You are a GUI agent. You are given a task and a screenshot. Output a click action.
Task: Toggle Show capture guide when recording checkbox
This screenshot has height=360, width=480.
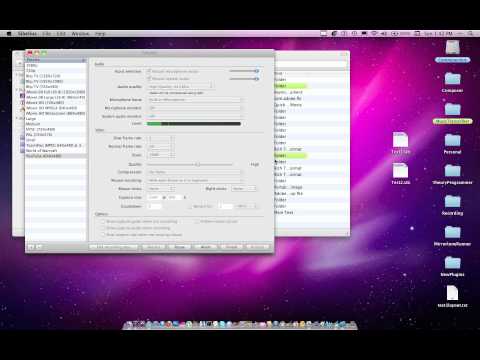[103, 228]
